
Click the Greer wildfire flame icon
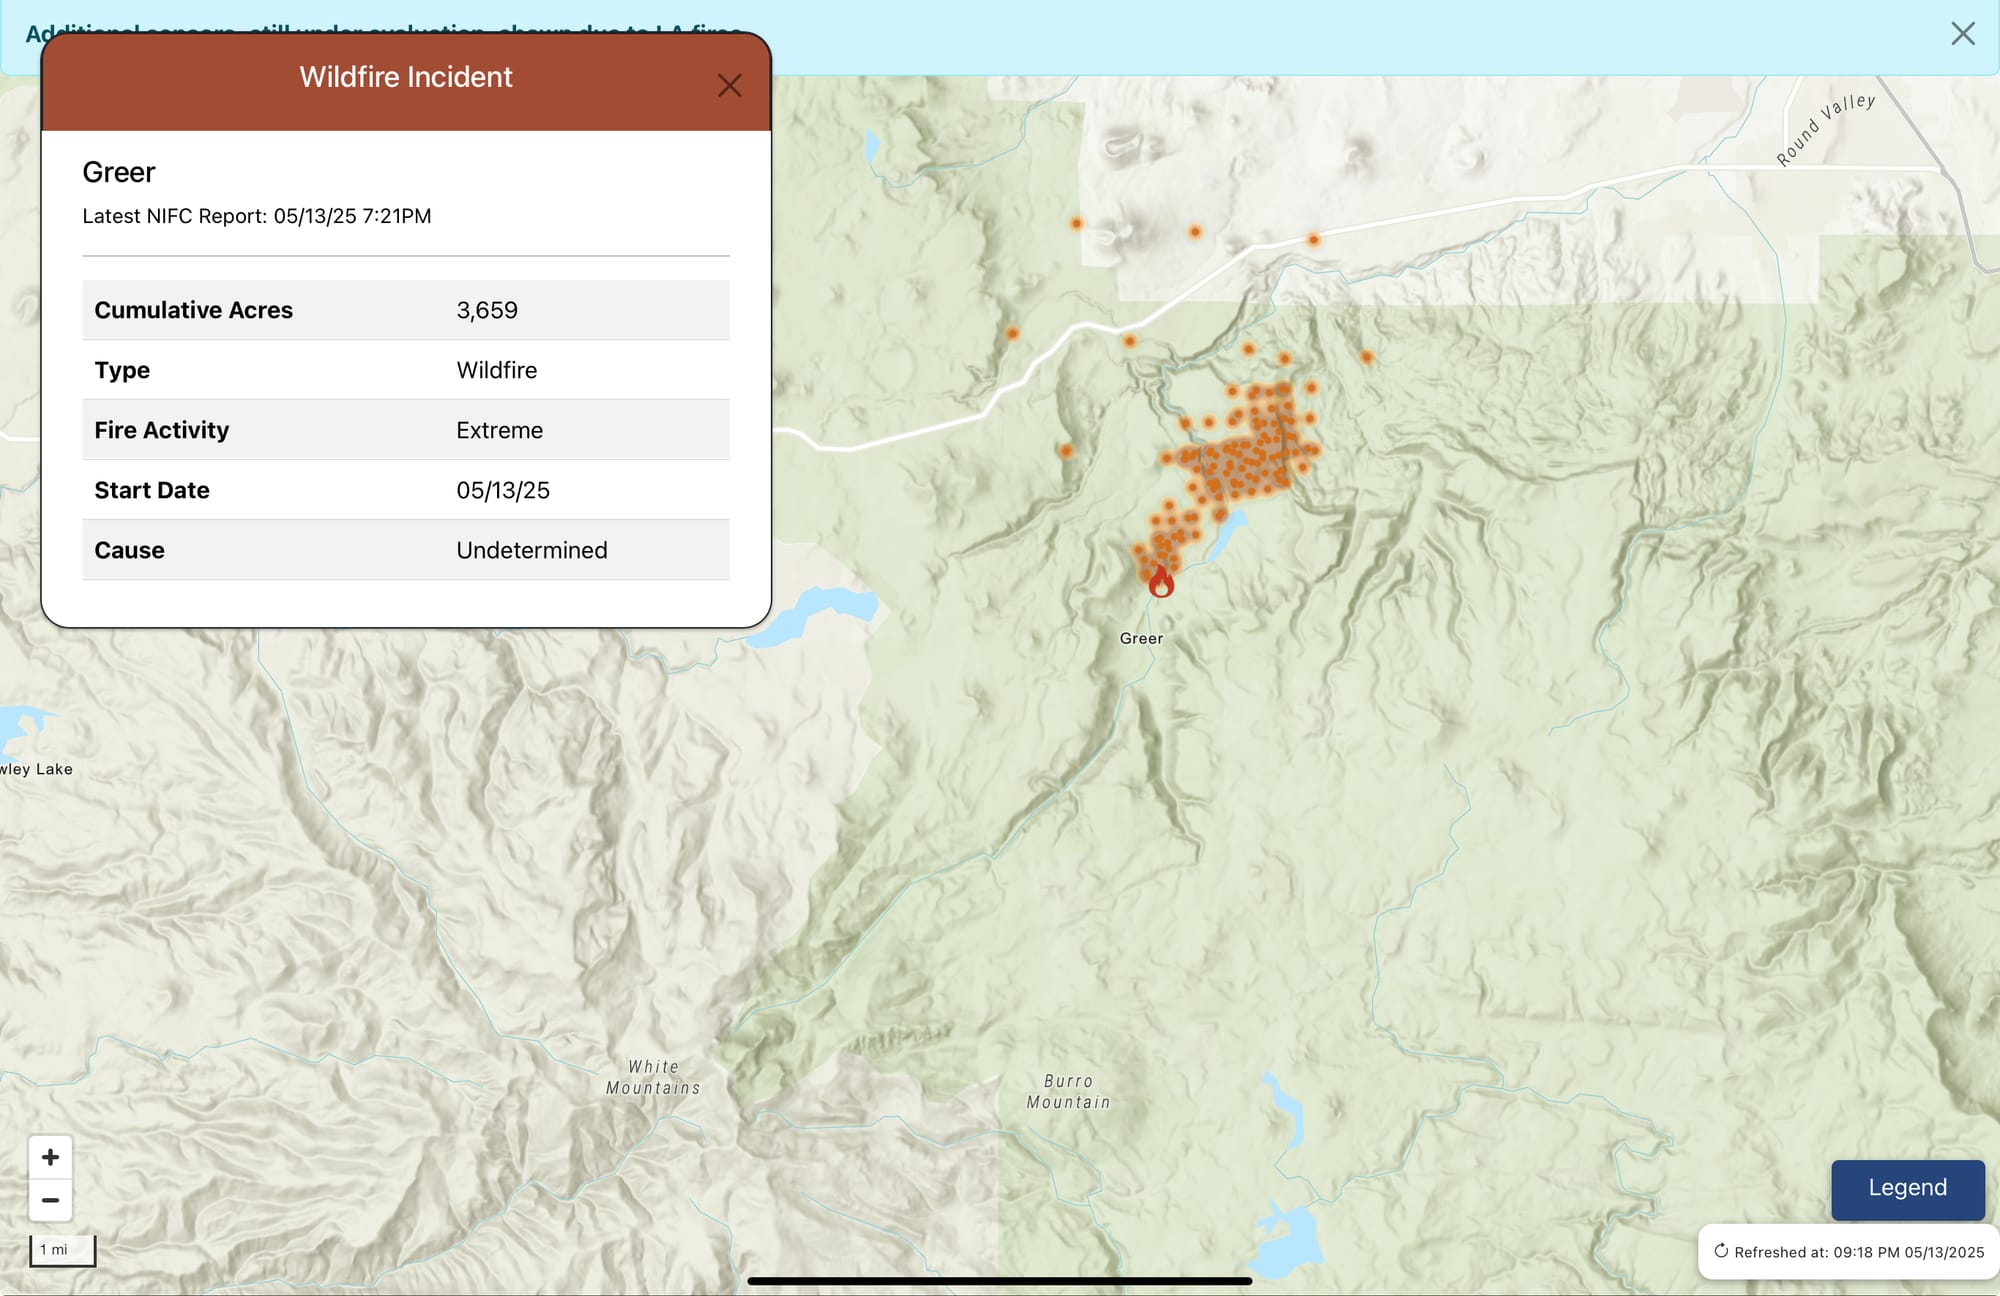(1160, 582)
